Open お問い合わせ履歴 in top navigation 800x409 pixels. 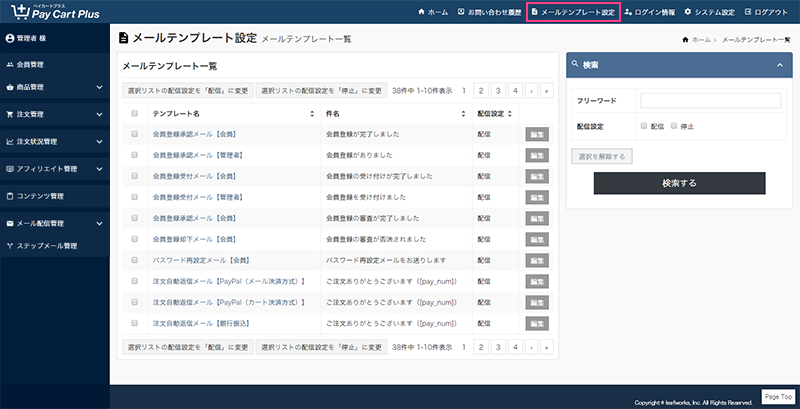click(487, 12)
